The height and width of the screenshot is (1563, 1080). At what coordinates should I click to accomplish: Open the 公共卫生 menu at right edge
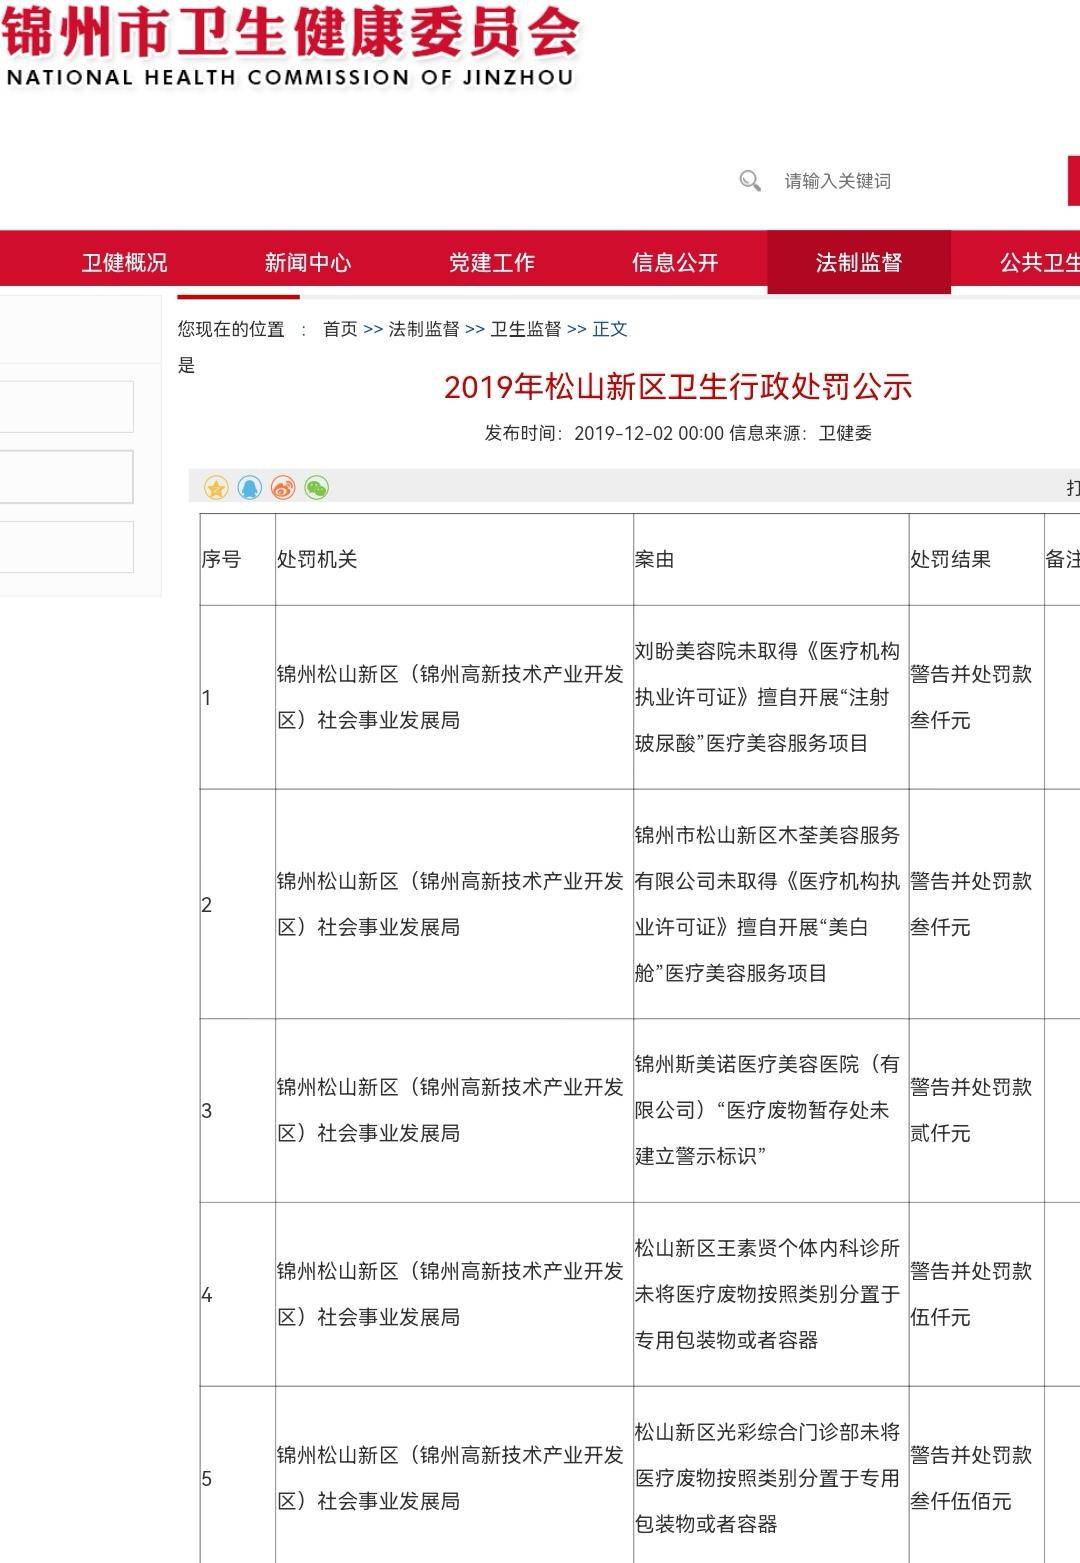point(1040,263)
